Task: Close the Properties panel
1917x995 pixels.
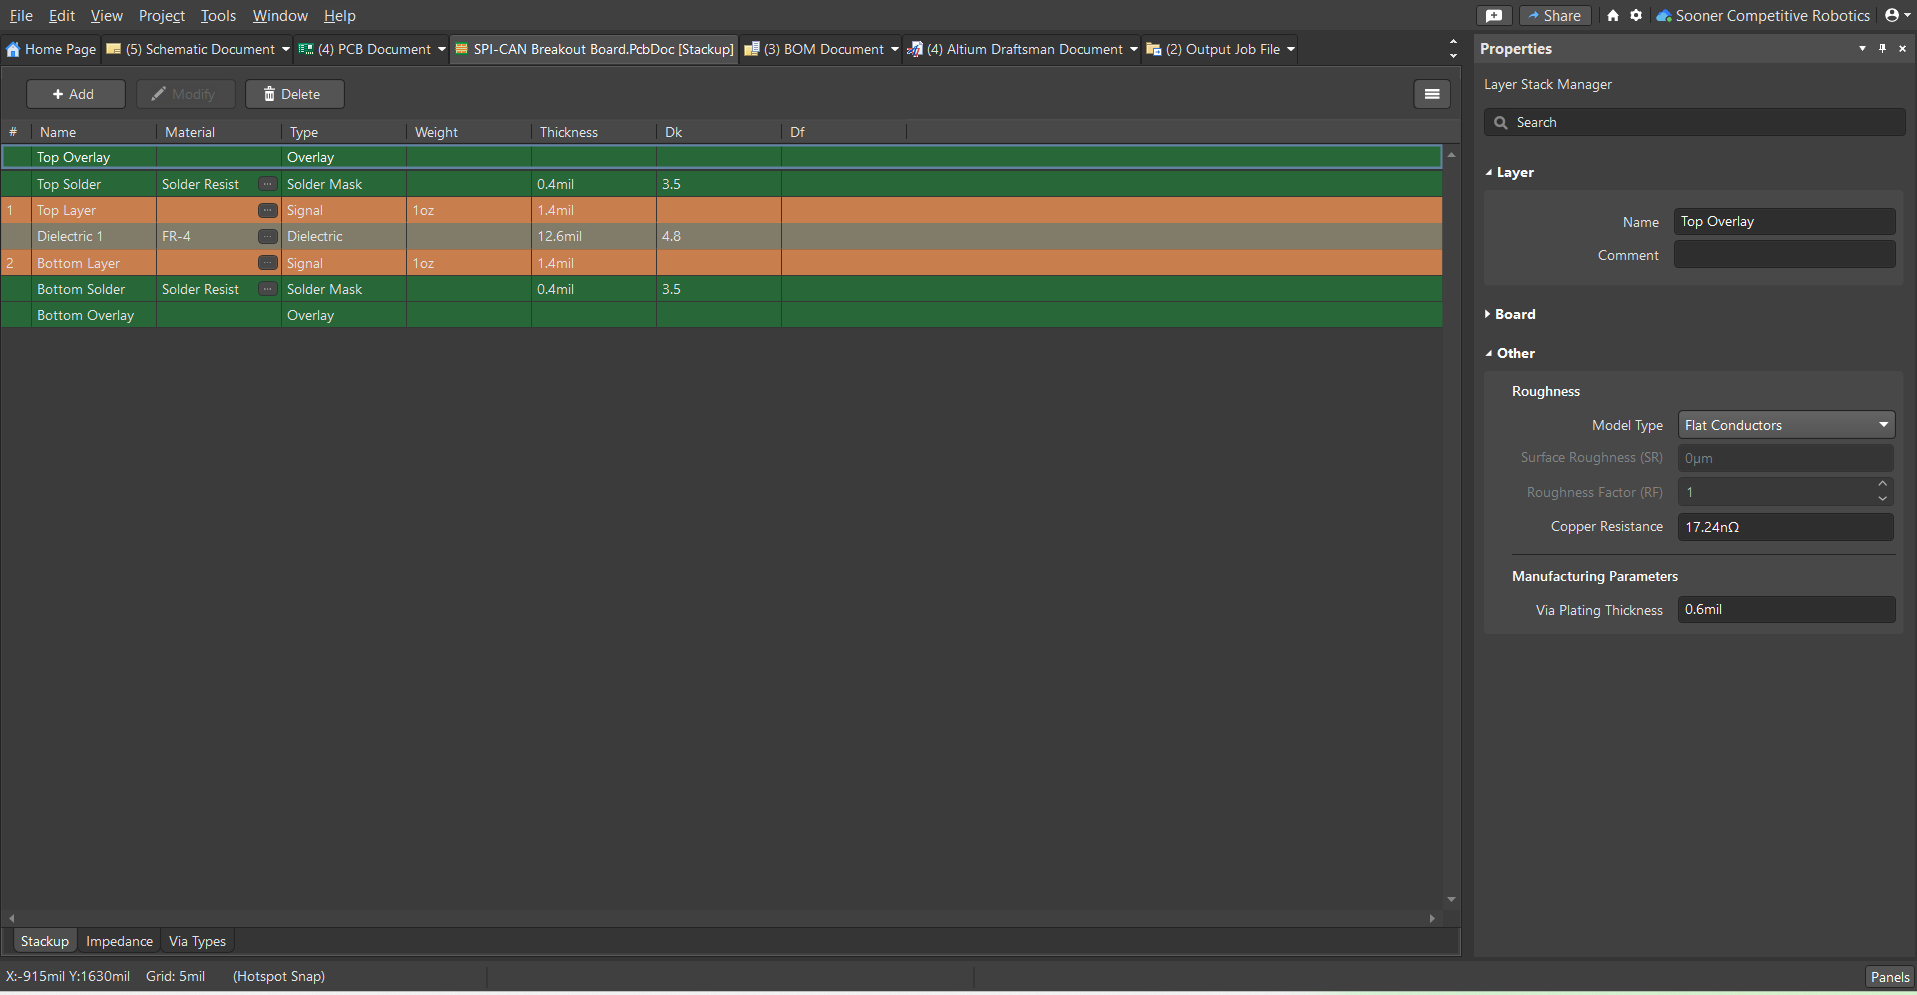Action: coord(1902,48)
